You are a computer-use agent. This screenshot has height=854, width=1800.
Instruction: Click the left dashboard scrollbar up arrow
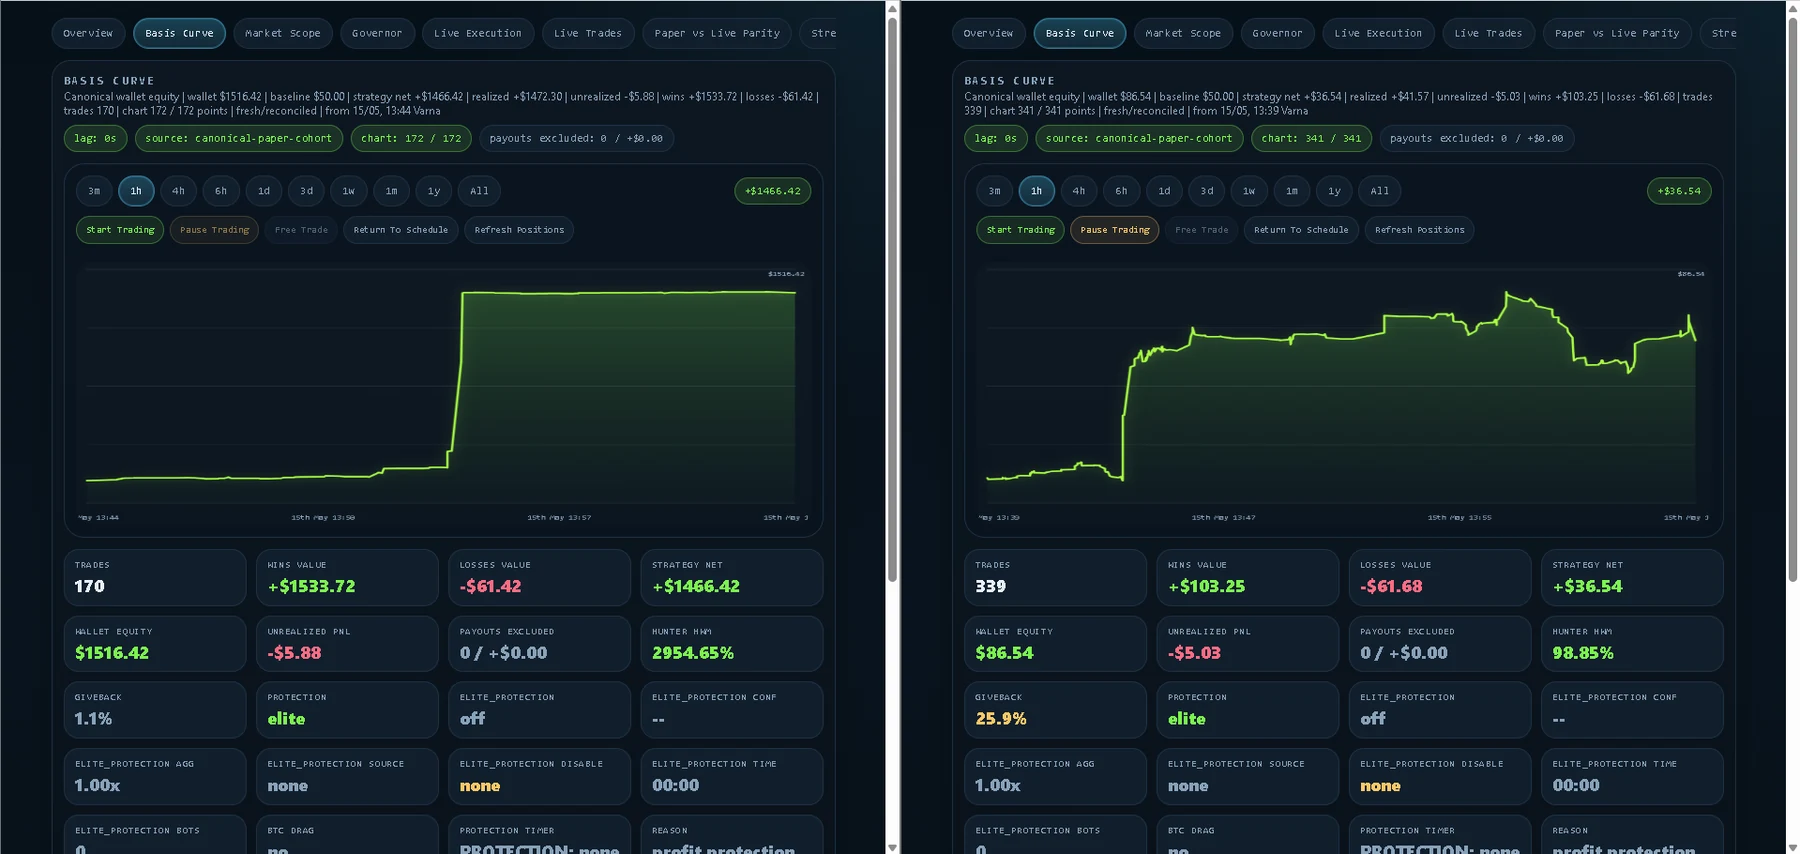[892, 7]
